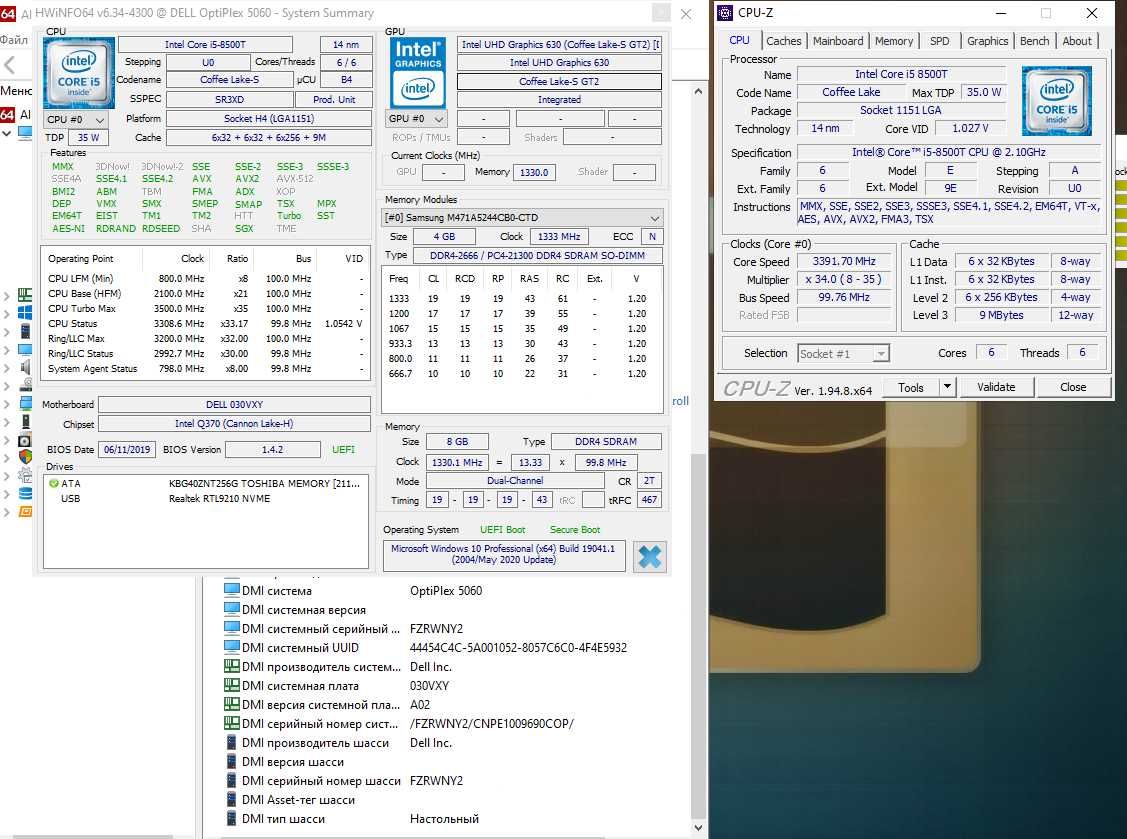1127x839 pixels.
Task: Select the CPU tab in CPU-Z
Action: [740, 40]
